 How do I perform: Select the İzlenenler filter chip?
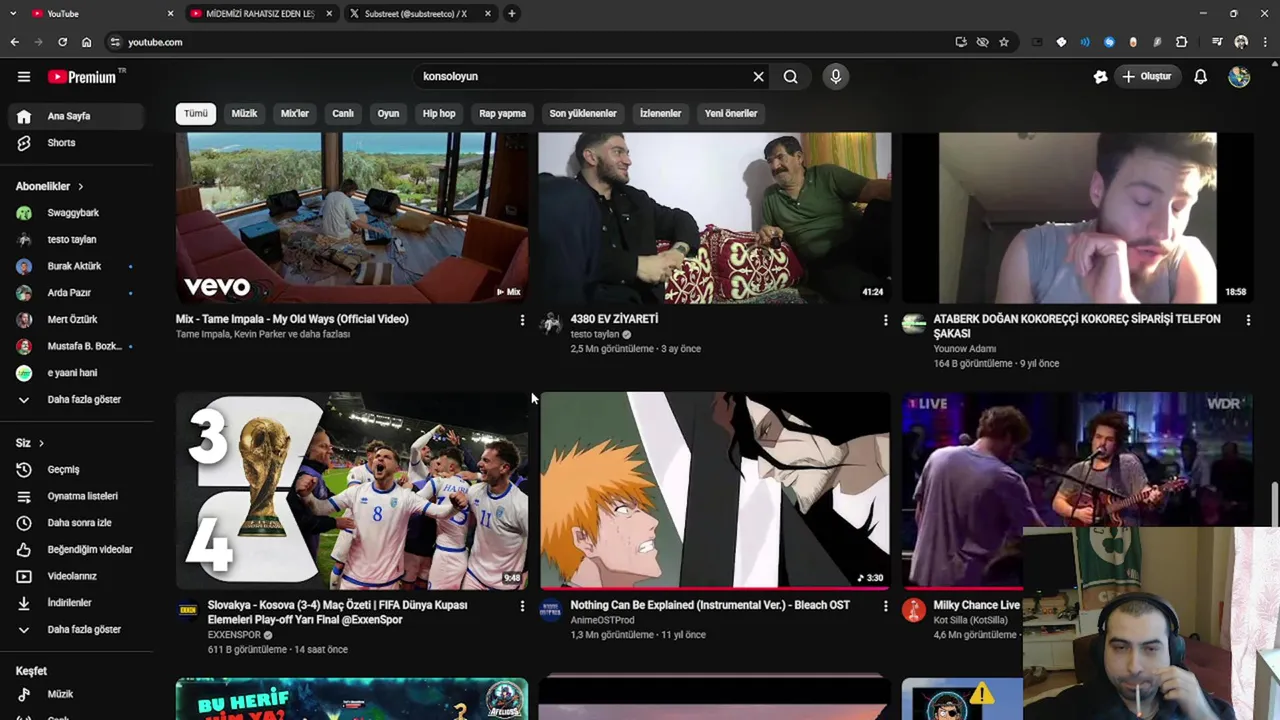coord(660,113)
